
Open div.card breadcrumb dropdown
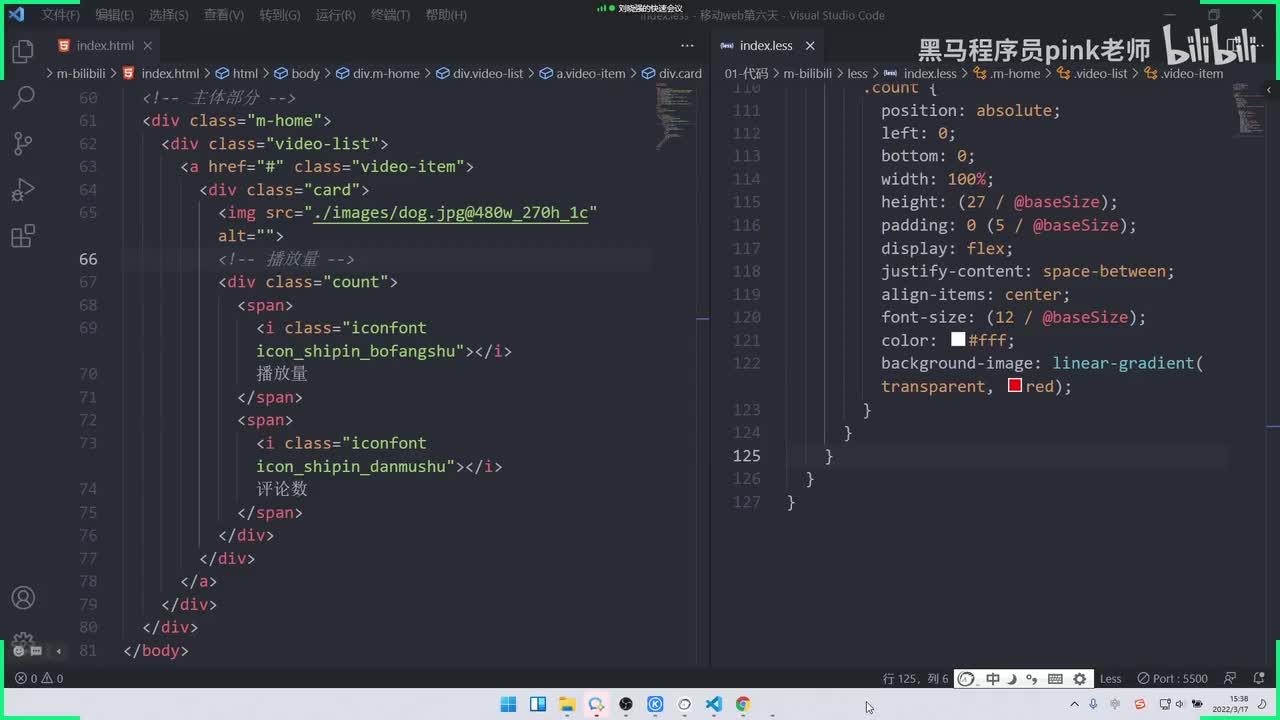[x=672, y=73]
